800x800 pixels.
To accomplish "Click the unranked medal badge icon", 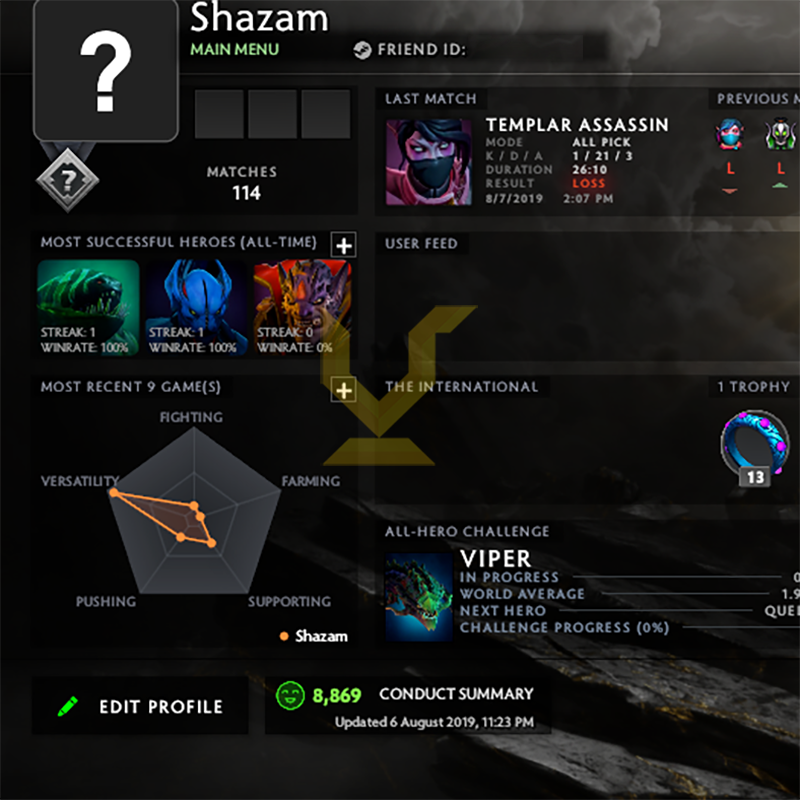I will point(67,180).
